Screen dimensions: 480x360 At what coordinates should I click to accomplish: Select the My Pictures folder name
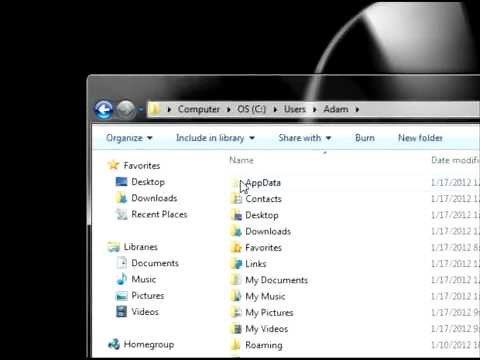(269, 313)
